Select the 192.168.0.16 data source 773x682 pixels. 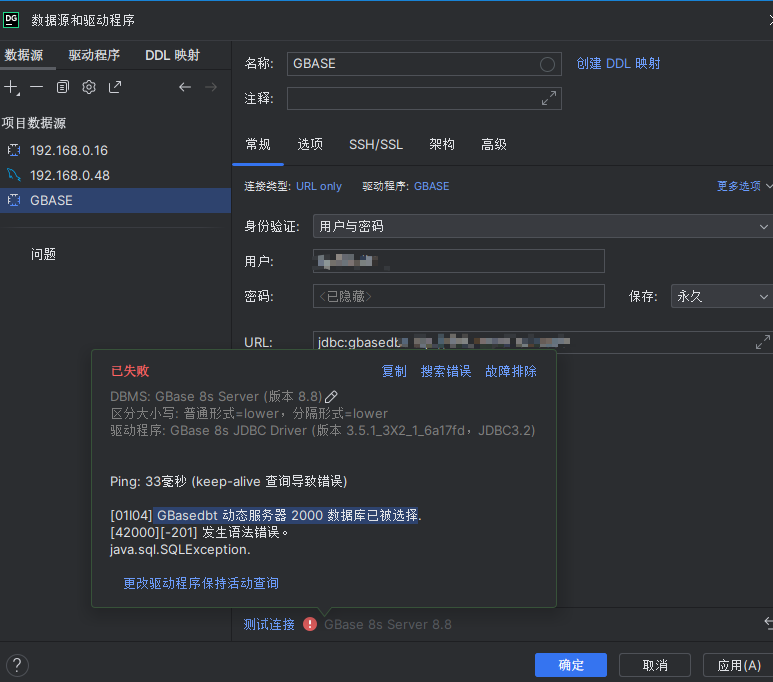click(x=115, y=150)
